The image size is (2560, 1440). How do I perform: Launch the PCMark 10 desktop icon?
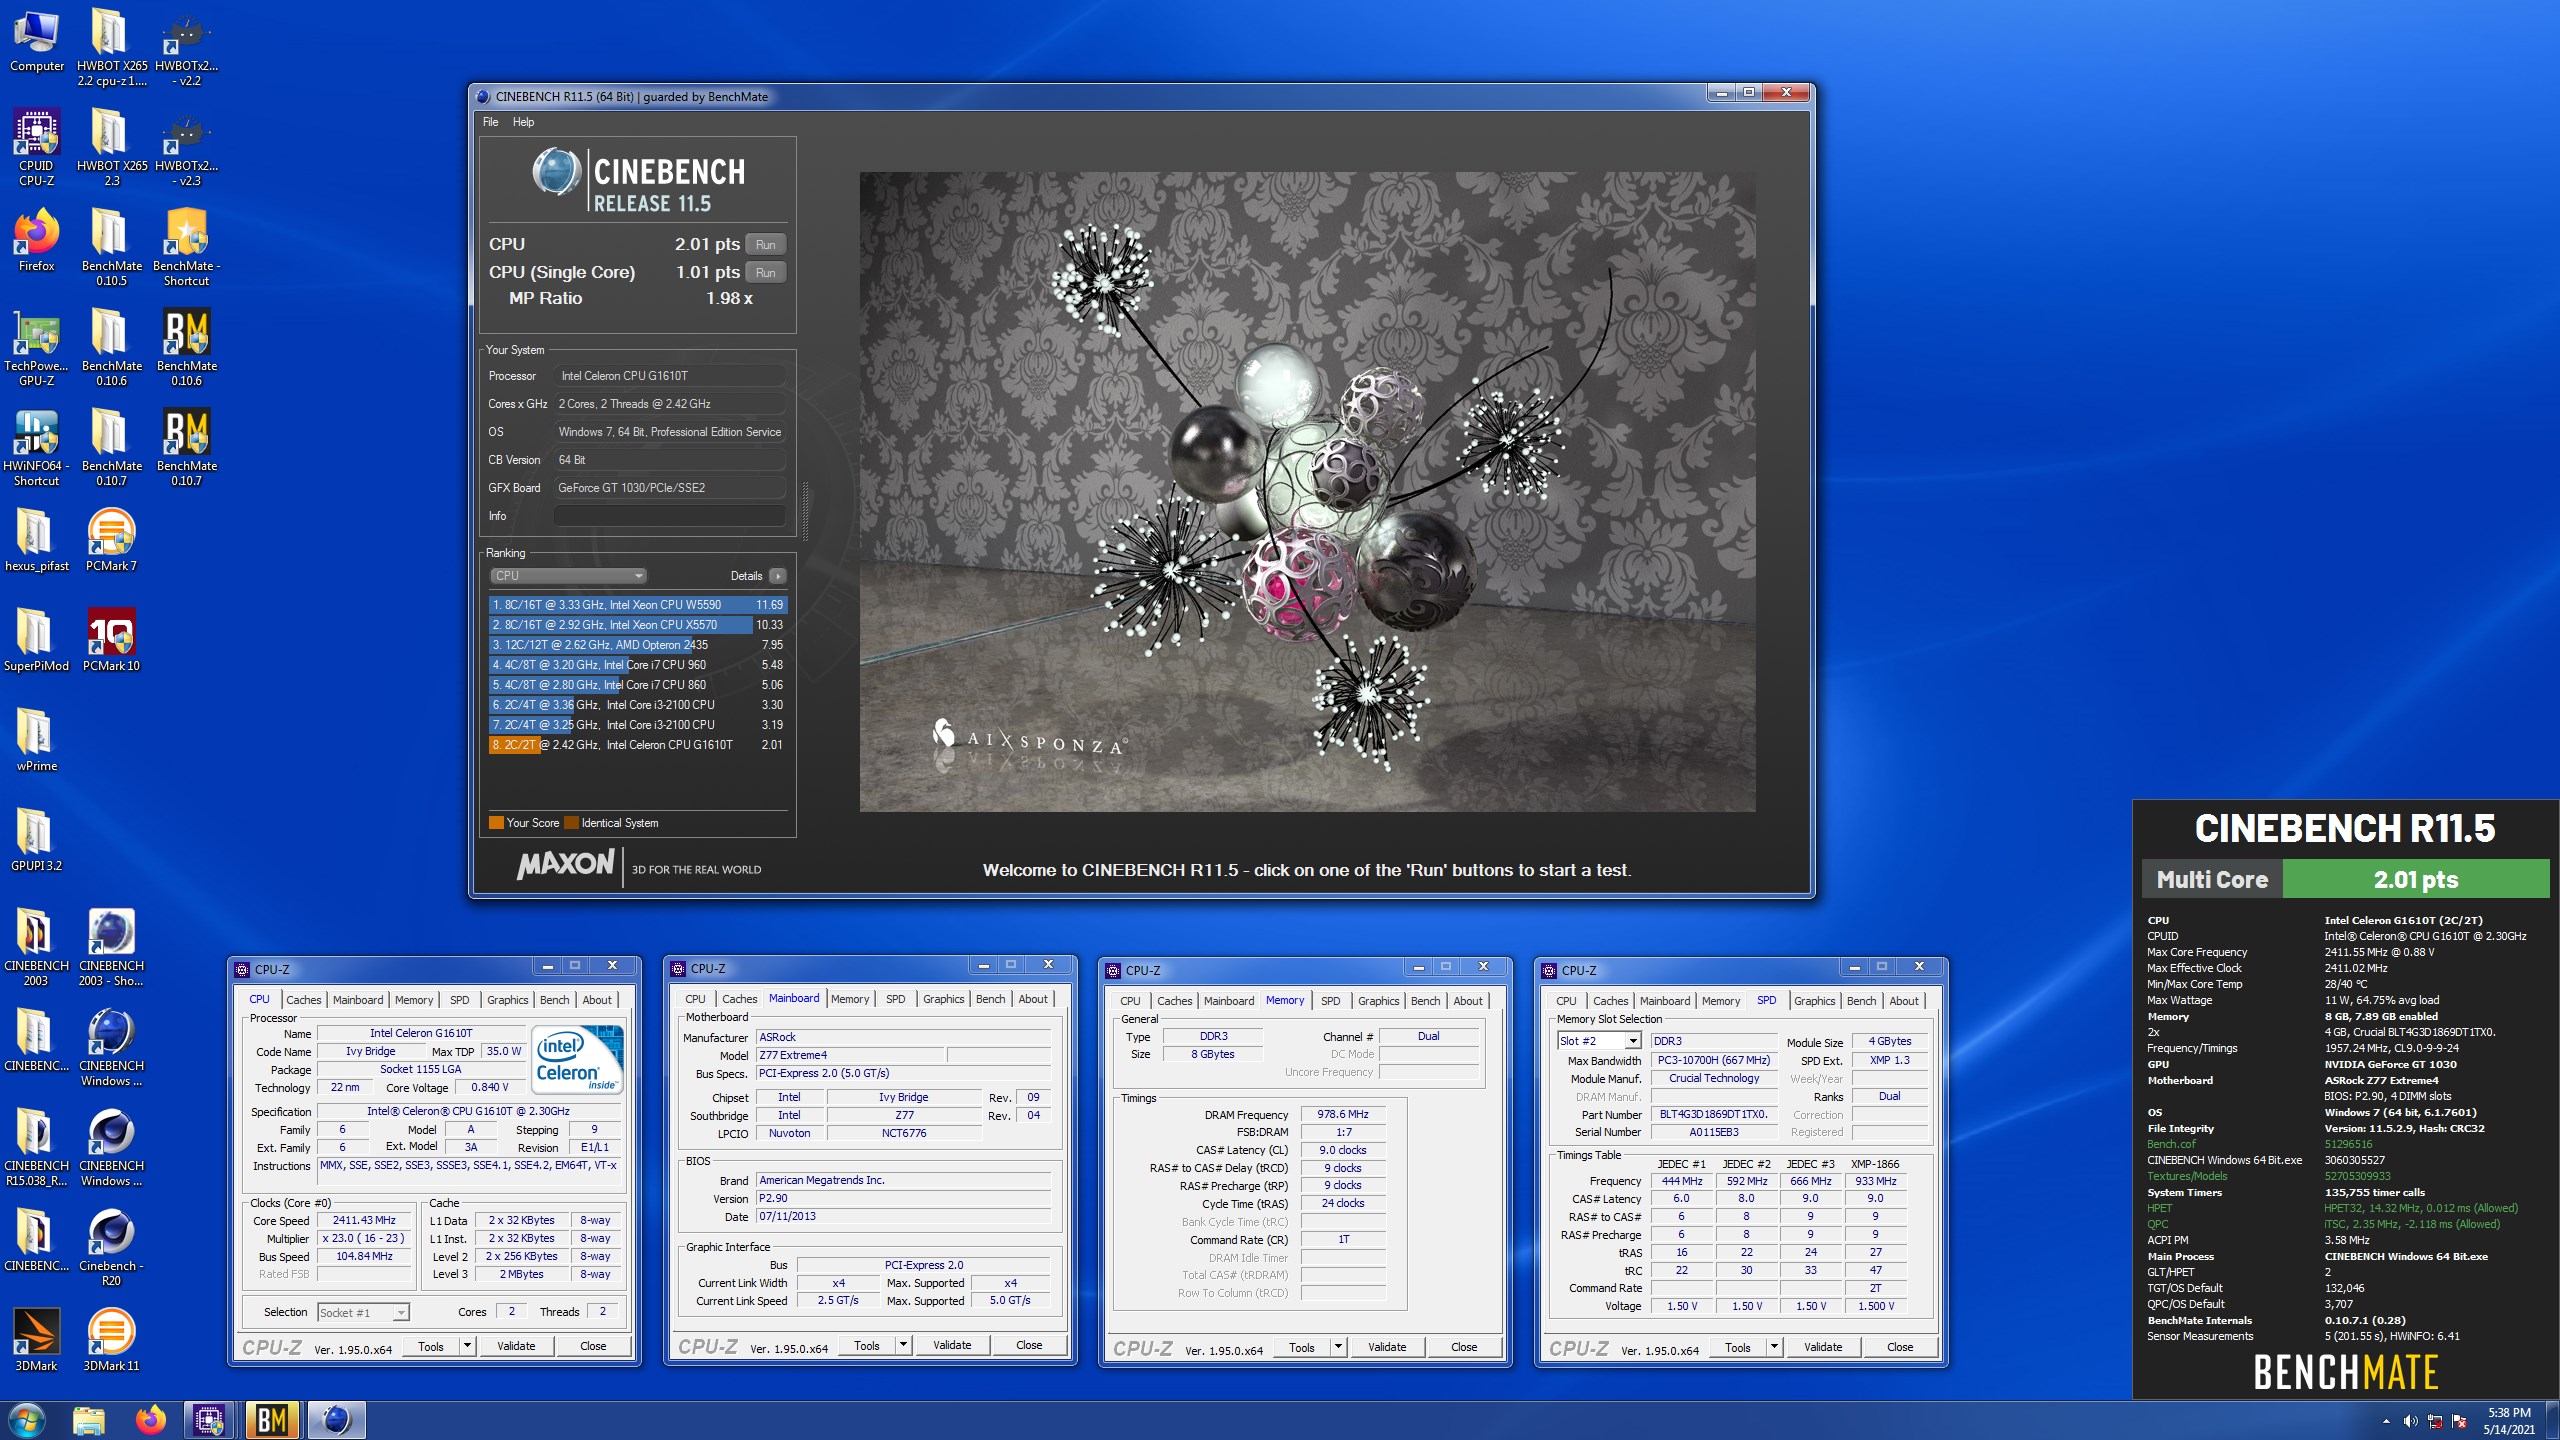pyautogui.click(x=111, y=640)
